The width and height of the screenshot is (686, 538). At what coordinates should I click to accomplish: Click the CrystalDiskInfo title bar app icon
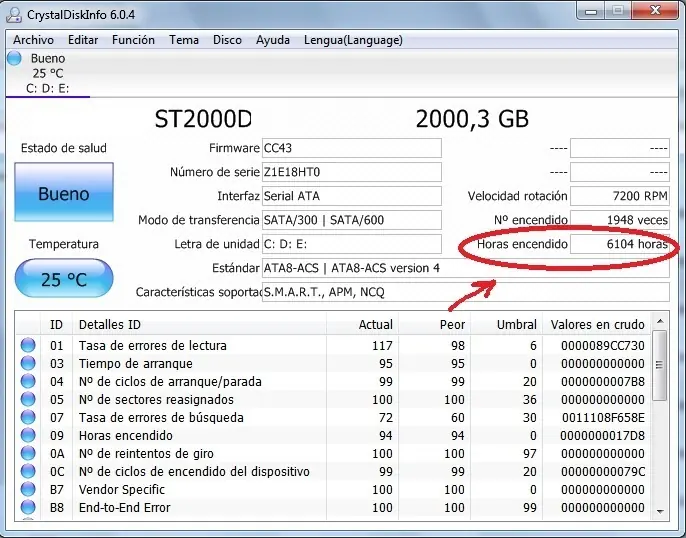pyautogui.click(x=14, y=15)
